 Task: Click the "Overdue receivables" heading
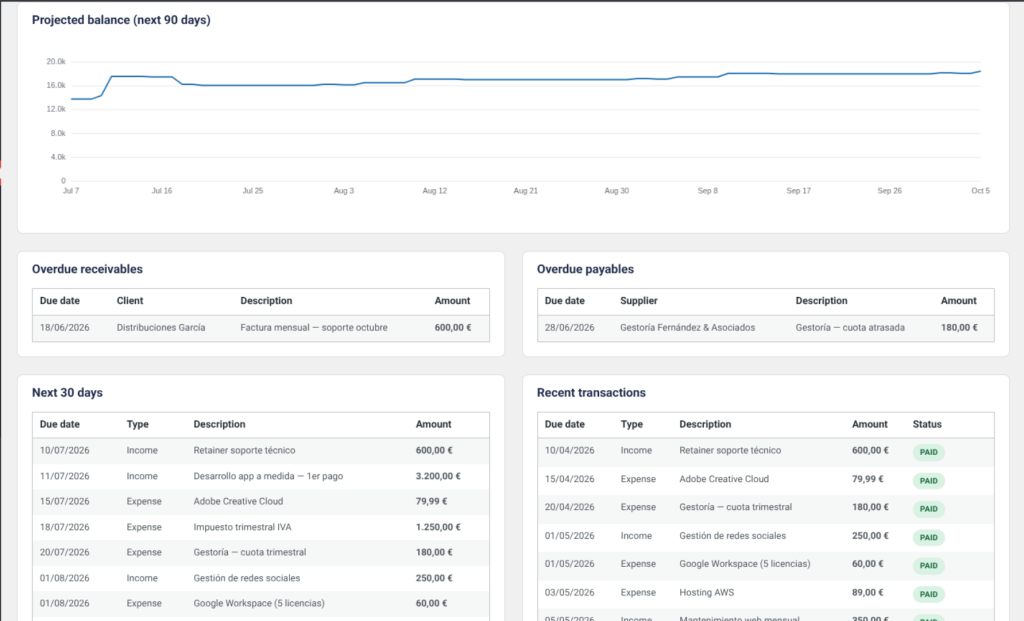(x=87, y=269)
